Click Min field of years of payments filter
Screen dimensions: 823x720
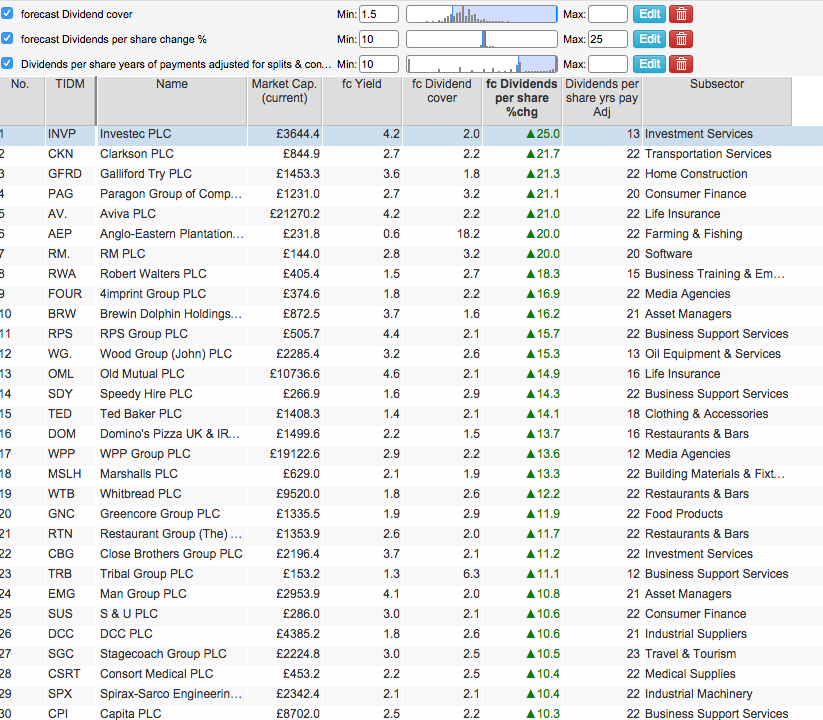click(x=378, y=64)
